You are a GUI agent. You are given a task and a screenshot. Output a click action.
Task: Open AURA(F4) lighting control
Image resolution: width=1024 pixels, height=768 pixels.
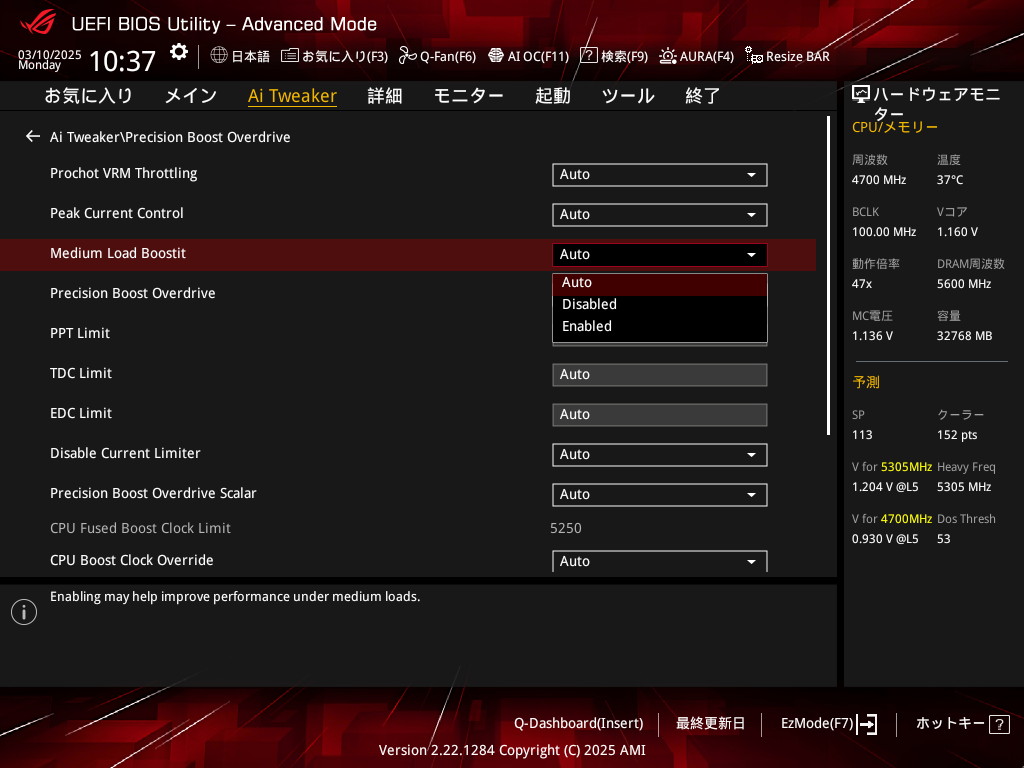(696, 56)
